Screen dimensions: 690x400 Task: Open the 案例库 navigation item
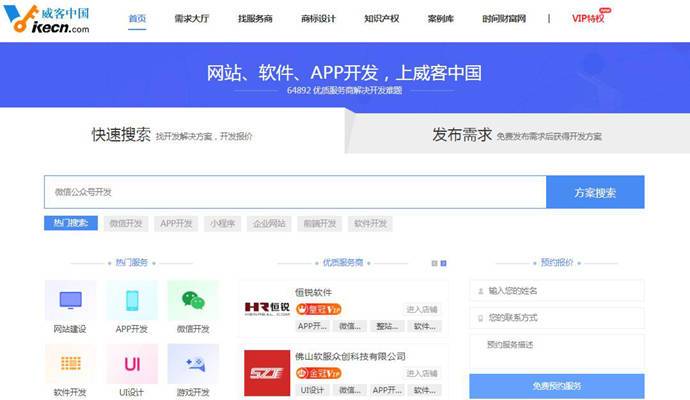(x=441, y=18)
